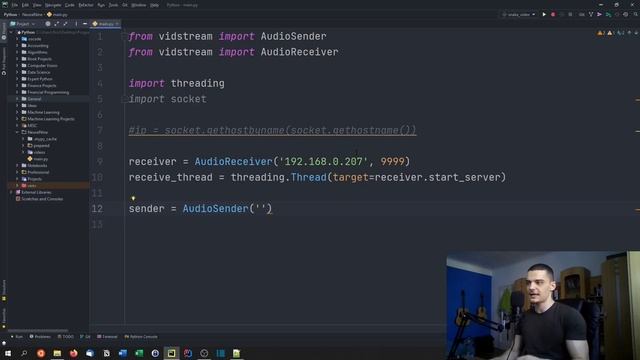Click the purple arrow icon in the top toolbar
The image size is (640, 360).
pos(599,14)
